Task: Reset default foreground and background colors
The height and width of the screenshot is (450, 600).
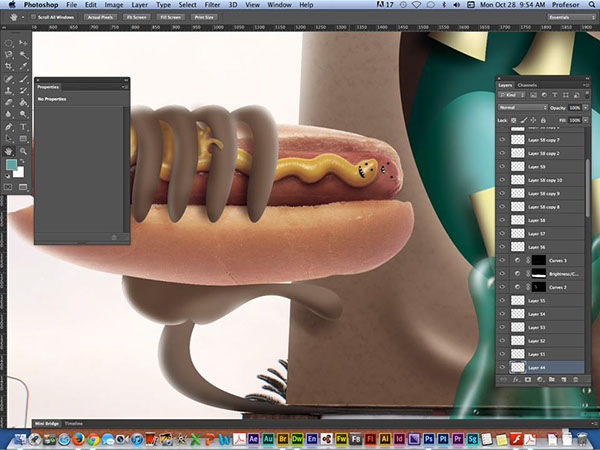Action: point(7,176)
